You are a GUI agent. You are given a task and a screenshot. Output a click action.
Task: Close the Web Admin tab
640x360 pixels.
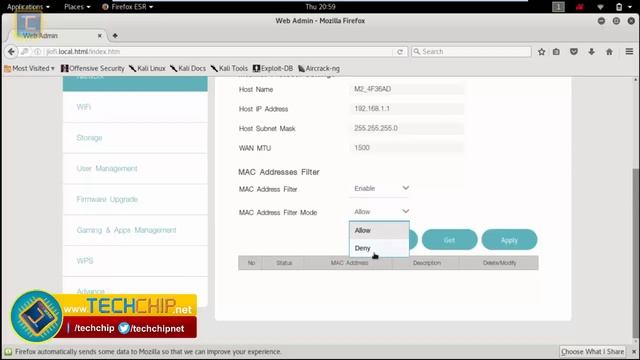tap(100, 36)
